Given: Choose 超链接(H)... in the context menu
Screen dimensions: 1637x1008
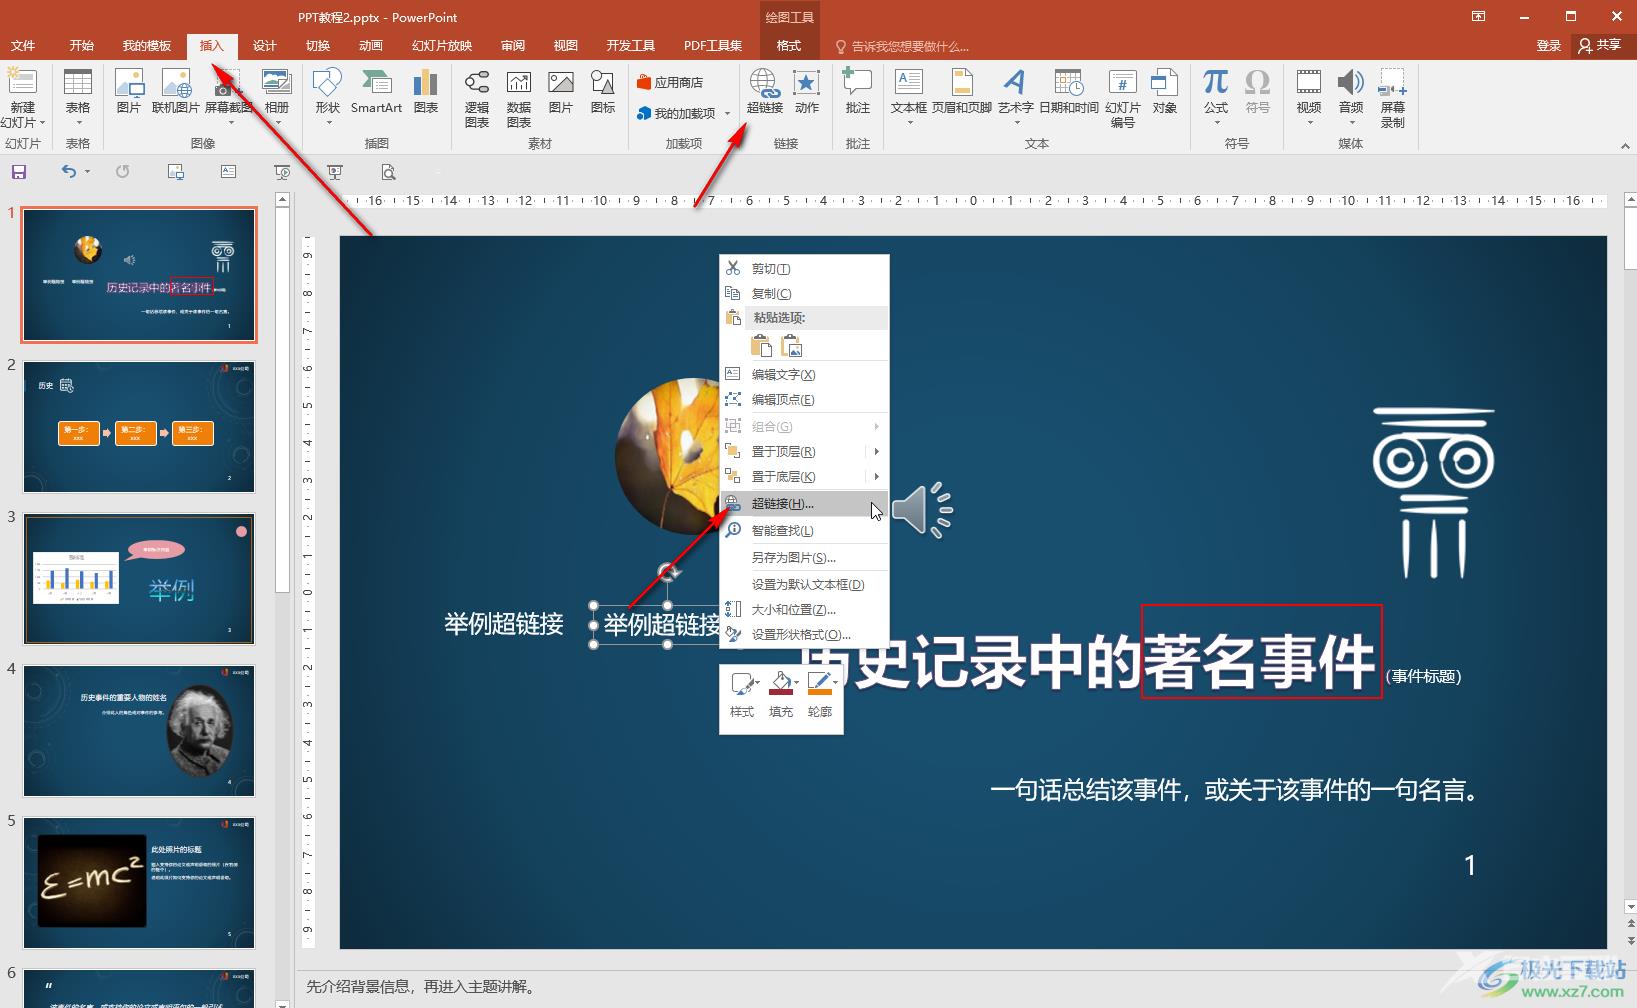Looking at the screenshot, I should pos(804,504).
